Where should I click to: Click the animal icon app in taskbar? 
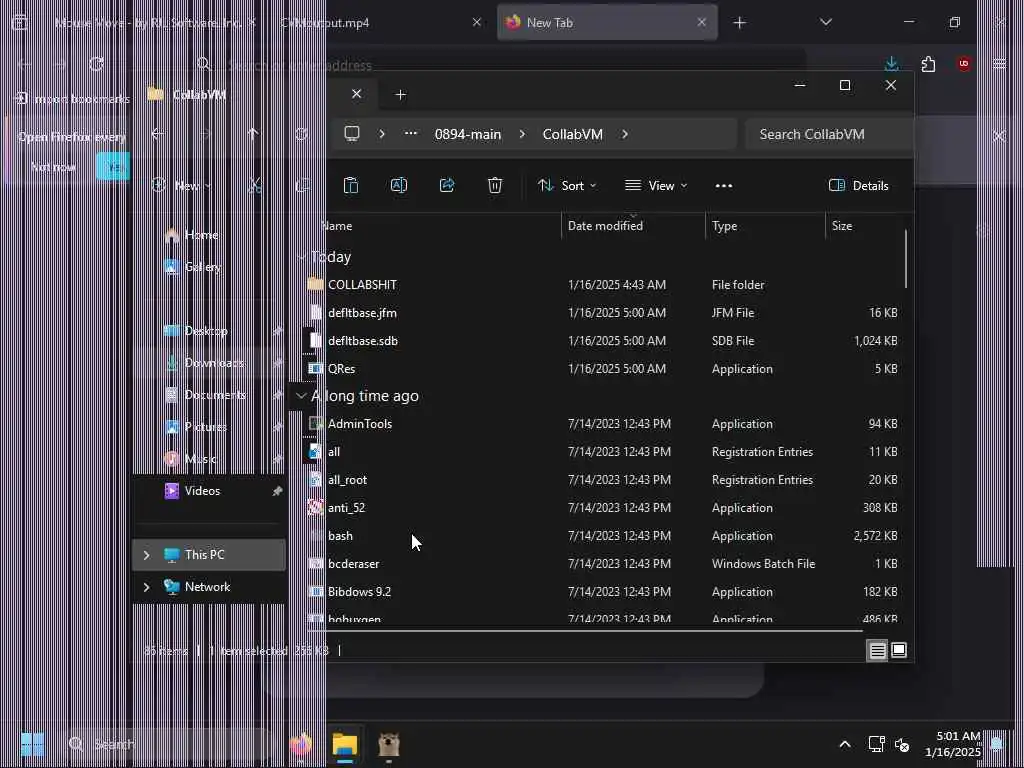pos(389,744)
